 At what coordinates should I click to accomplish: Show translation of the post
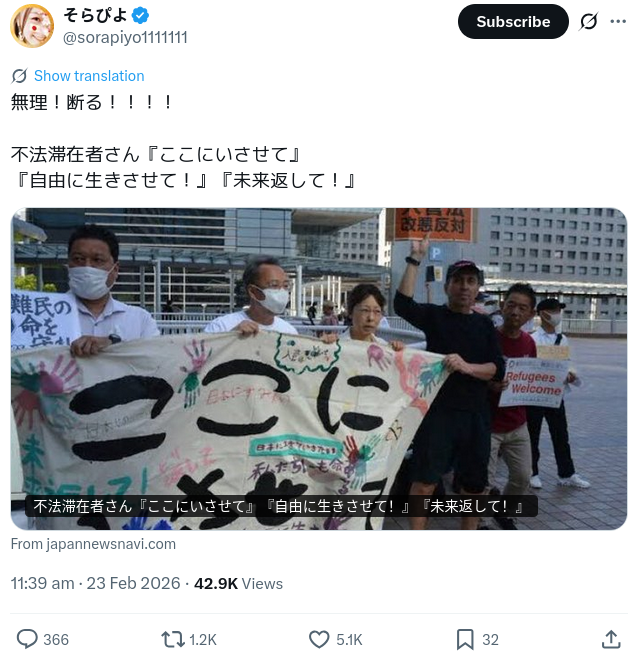(89, 76)
